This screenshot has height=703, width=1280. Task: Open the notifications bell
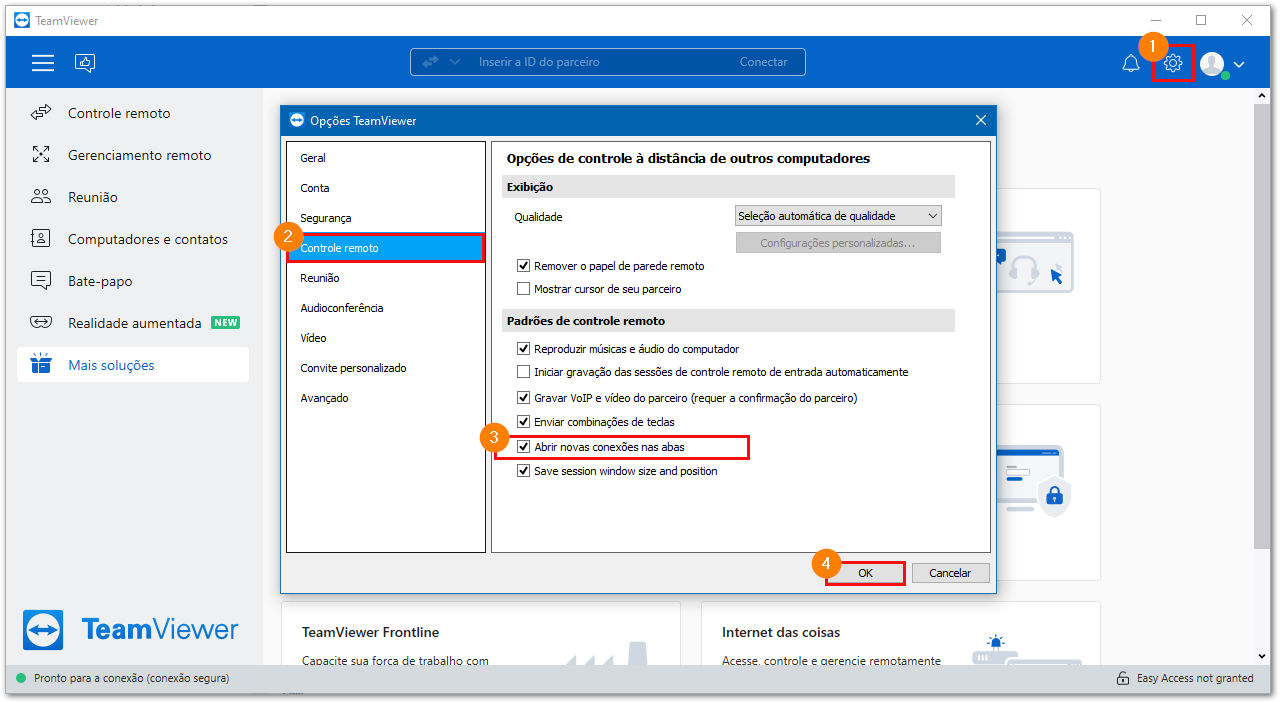click(1131, 64)
